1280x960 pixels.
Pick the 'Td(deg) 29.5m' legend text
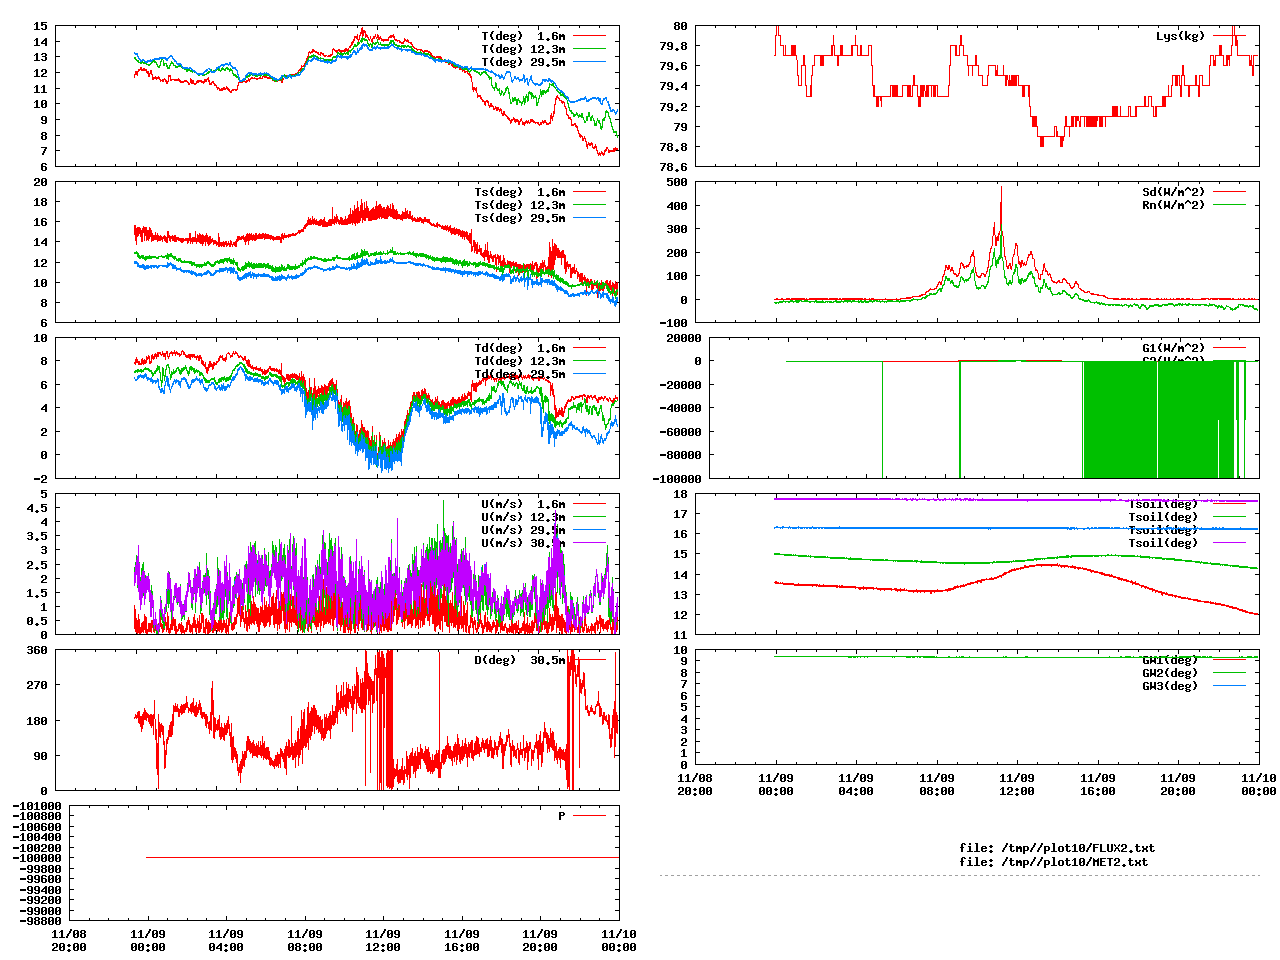(519, 374)
